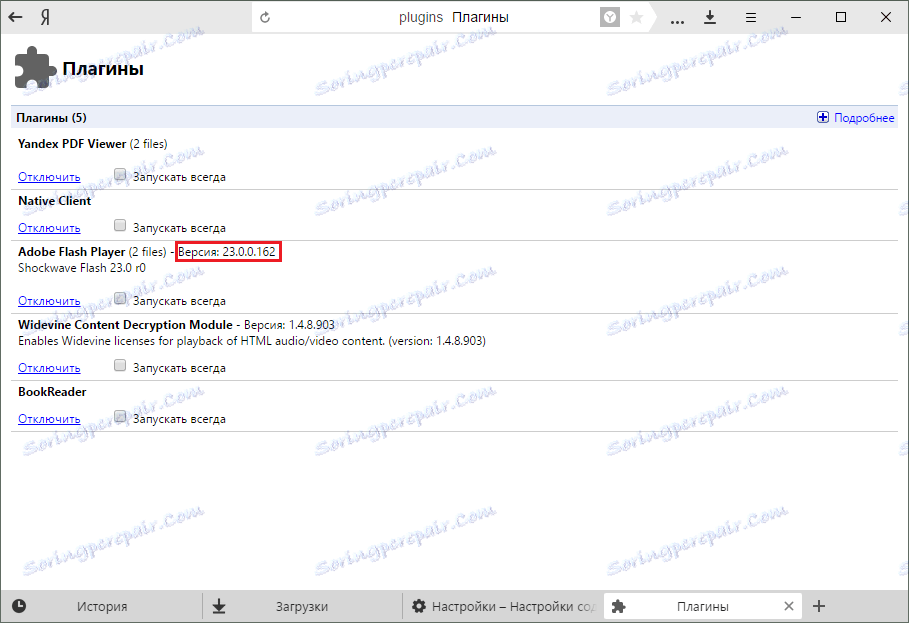This screenshot has width=909, height=623.
Task: Select the BookReader plugin name
Action: pos(52,392)
